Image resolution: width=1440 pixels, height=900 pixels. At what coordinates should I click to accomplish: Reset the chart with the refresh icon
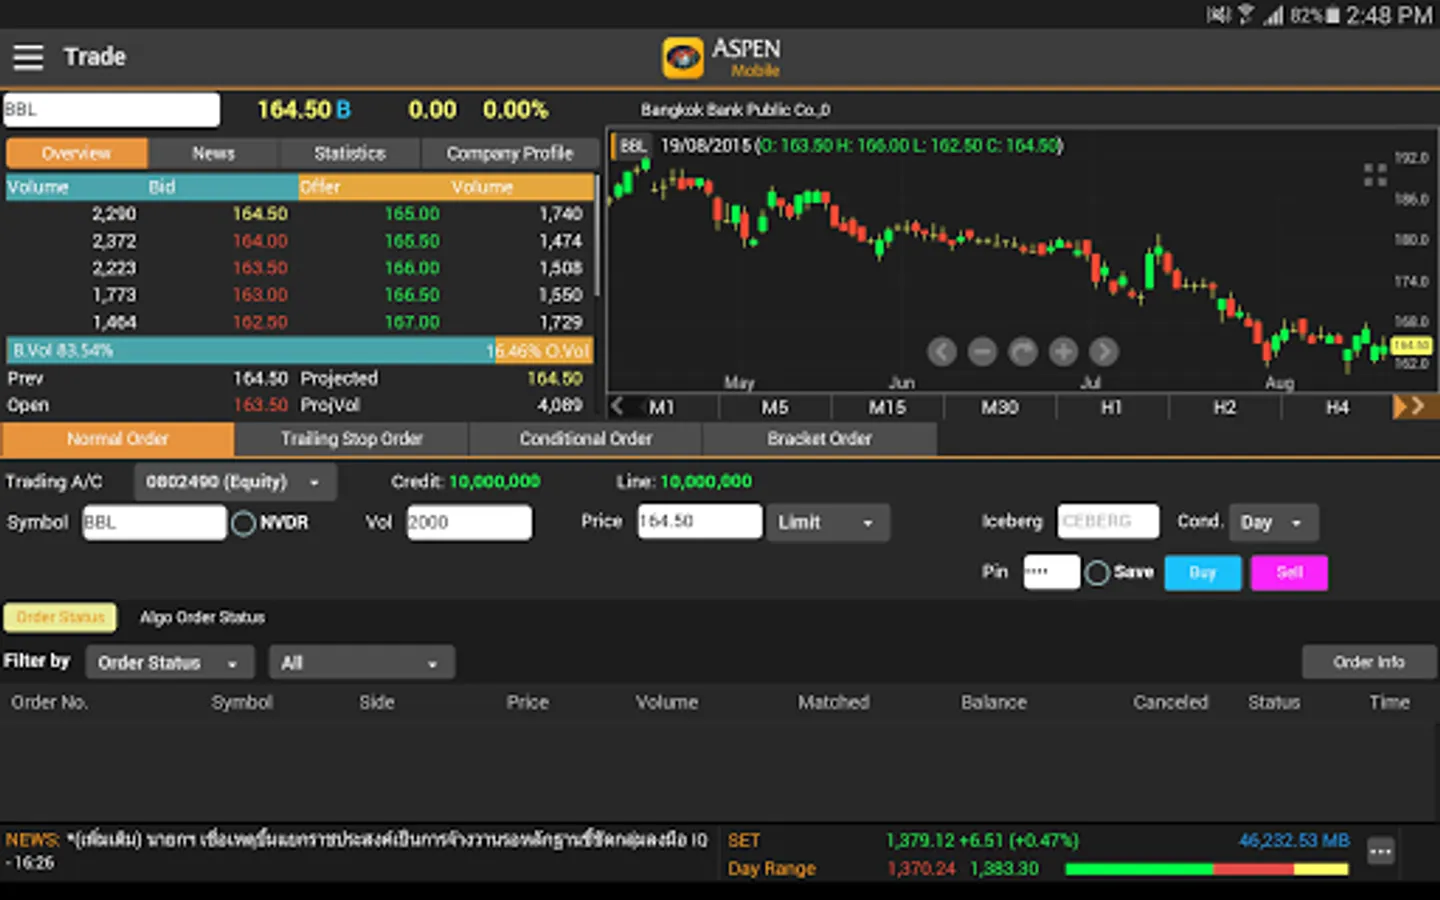[x=1023, y=352]
